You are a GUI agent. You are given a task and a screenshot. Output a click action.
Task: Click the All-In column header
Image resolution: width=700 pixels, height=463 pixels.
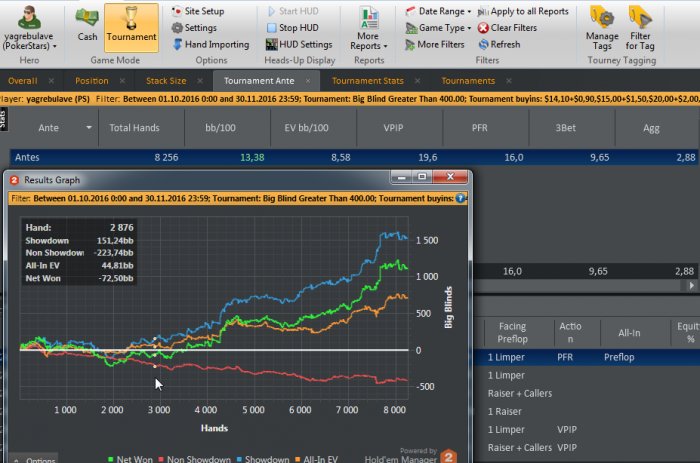629,333
